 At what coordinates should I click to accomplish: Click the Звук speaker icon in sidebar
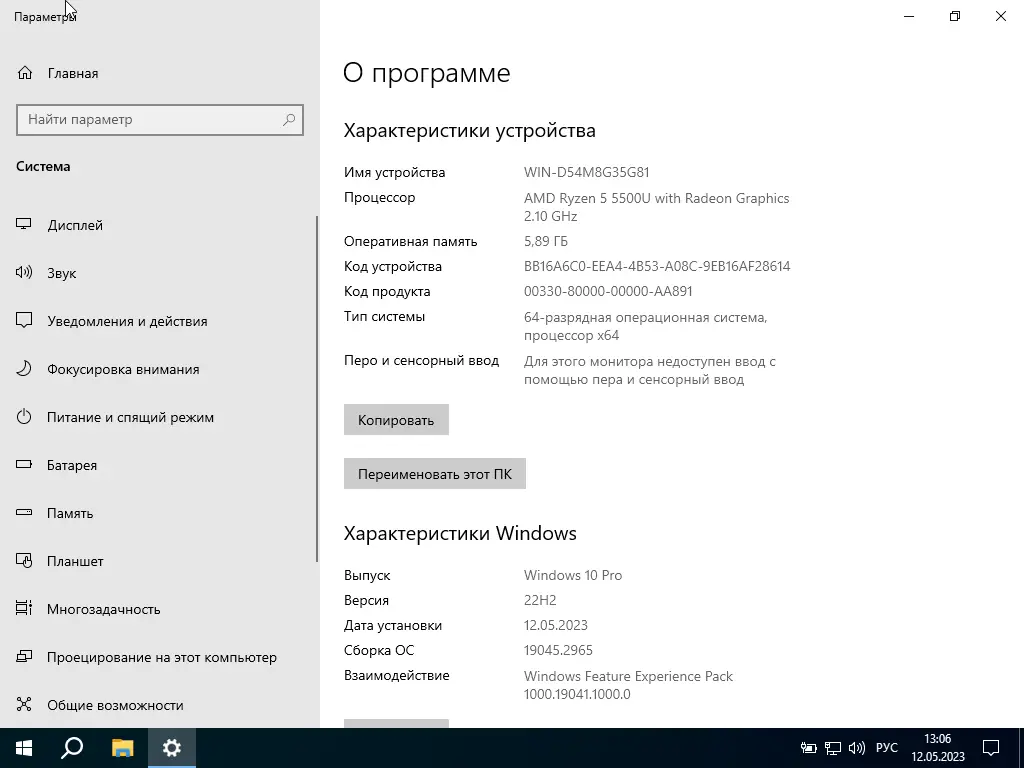24,273
